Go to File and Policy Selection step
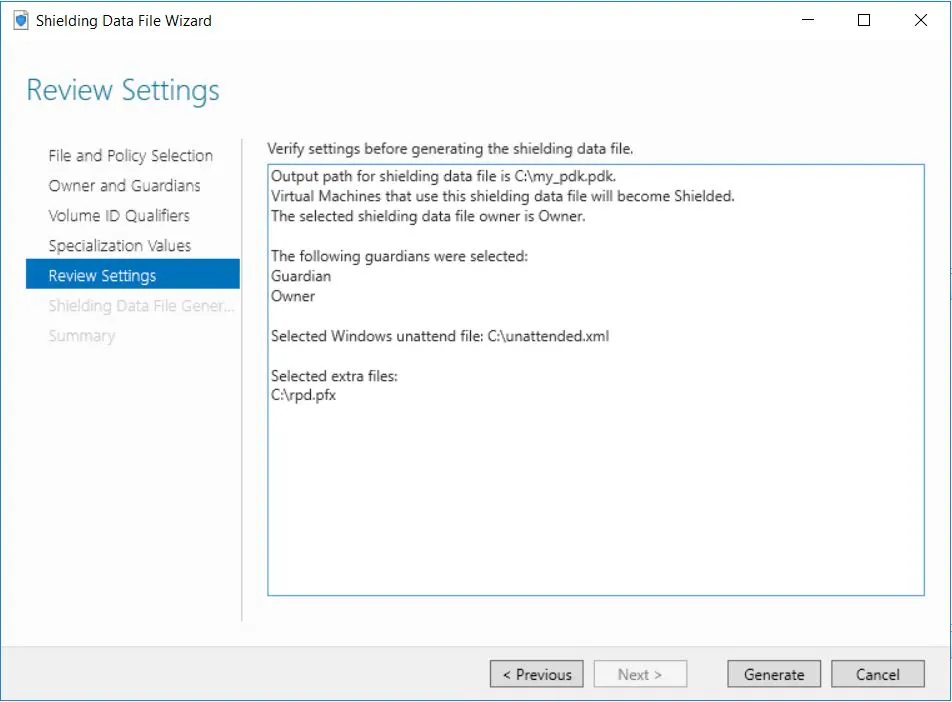Screen dimensions: 952x702 click(x=130, y=156)
